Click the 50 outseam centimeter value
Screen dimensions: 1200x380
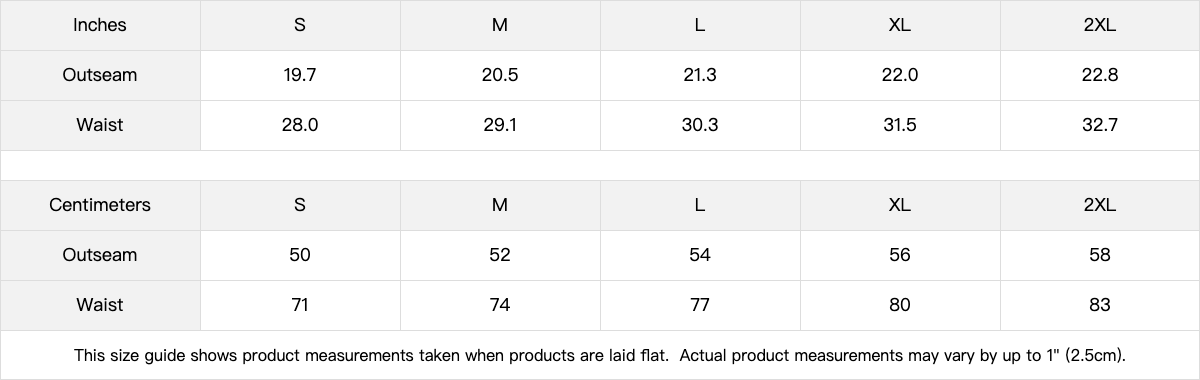[300, 255]
